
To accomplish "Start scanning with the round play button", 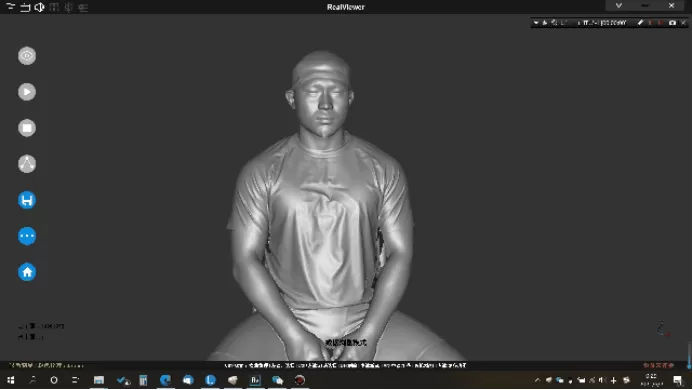I will (27, 92).
